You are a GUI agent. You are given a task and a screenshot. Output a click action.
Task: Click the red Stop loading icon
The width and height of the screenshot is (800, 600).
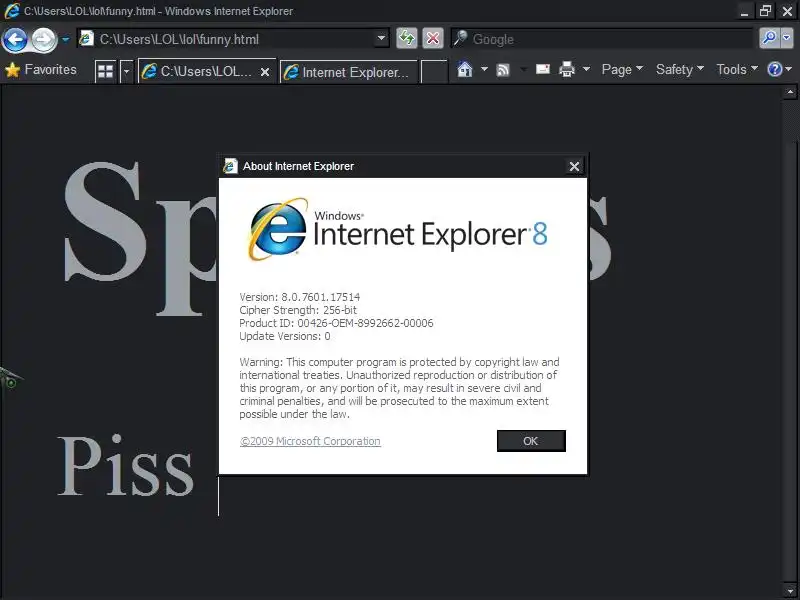(433, 38)
